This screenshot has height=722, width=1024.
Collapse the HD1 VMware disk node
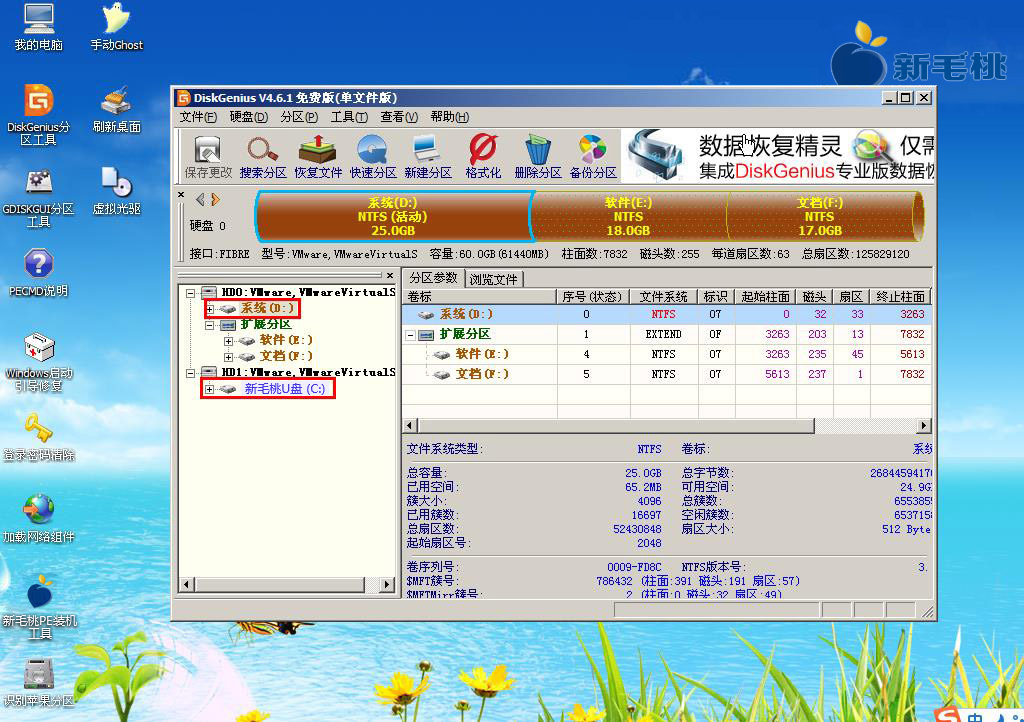click(x=190, y=373)
